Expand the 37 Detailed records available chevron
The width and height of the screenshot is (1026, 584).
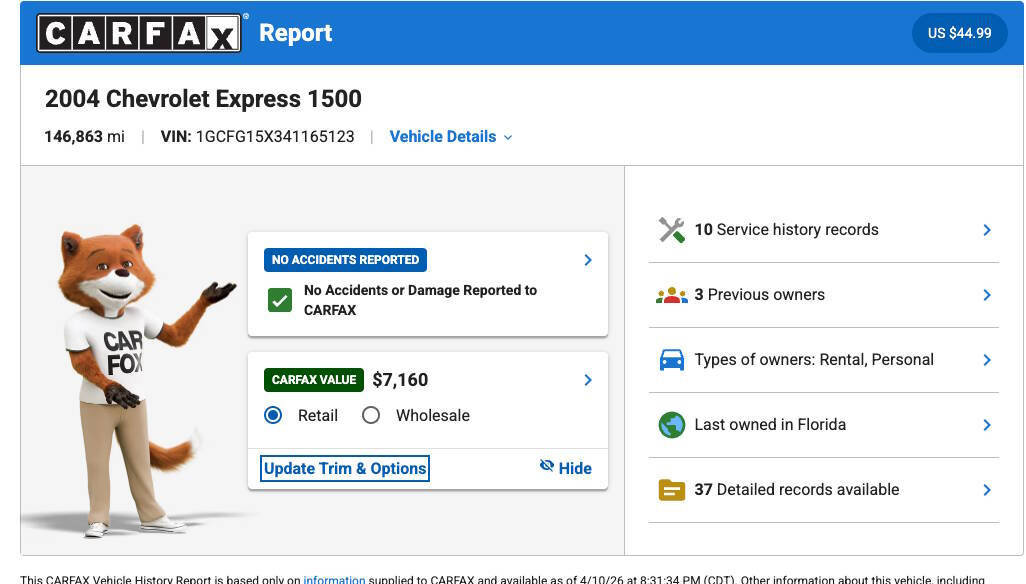pos(987,490)
